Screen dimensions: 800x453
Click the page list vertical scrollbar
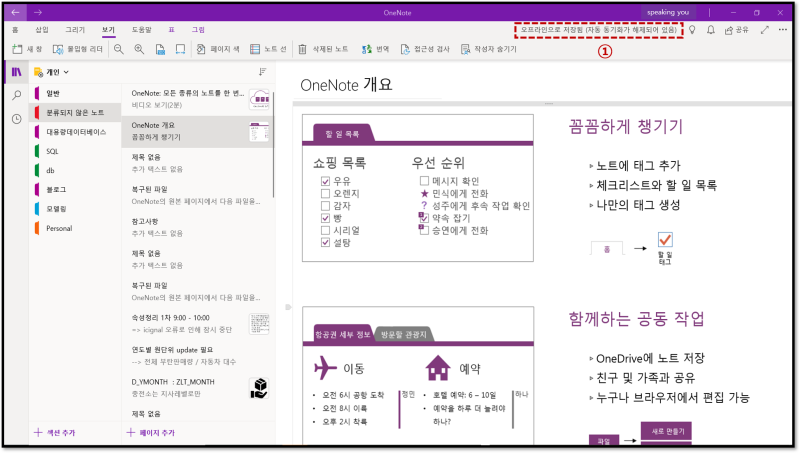(x=273, y=145)
